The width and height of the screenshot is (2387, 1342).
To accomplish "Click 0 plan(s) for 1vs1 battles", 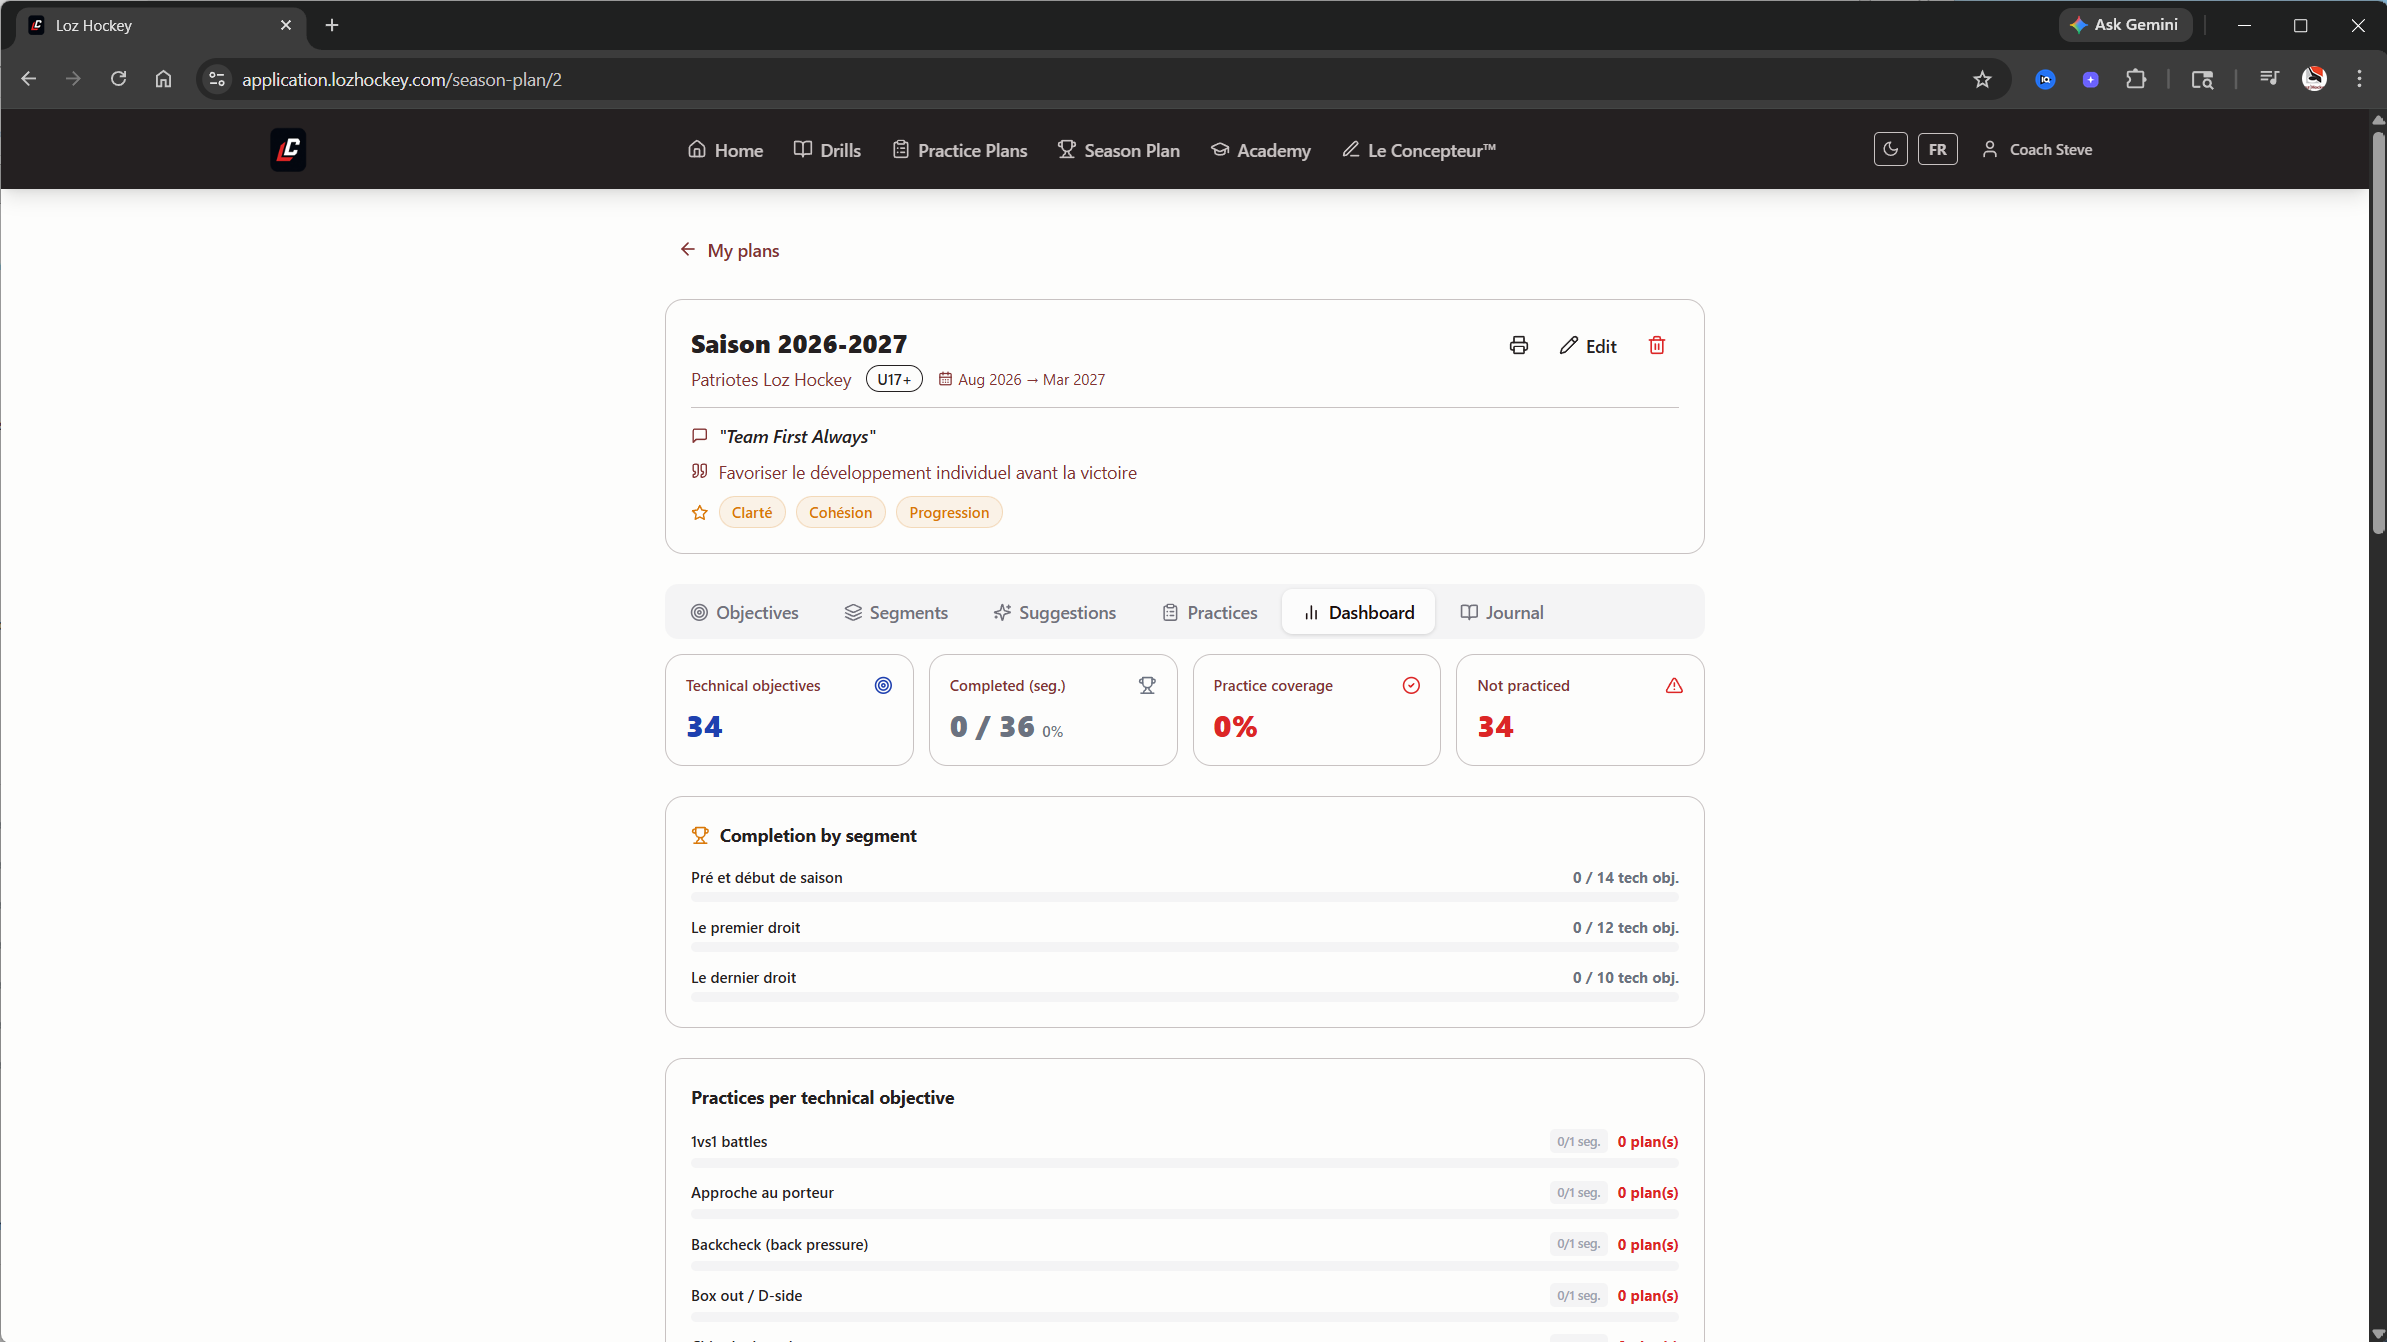I will coord(1648,1142).
